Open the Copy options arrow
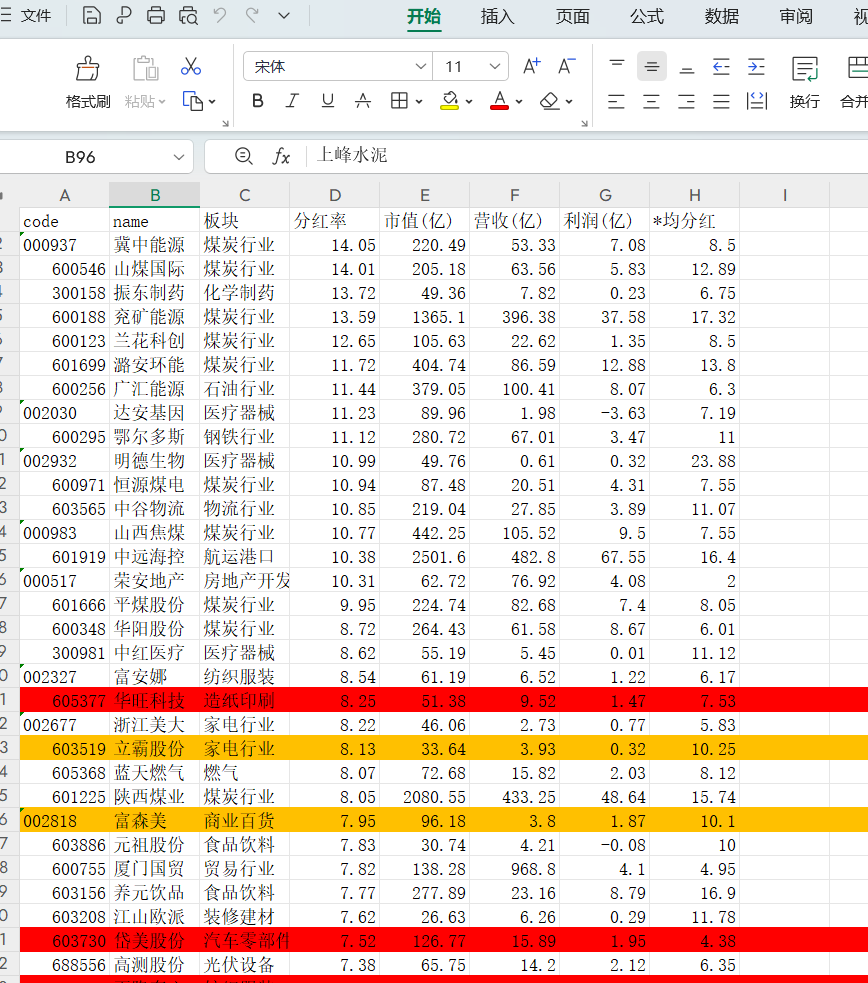 click(212, 102)
